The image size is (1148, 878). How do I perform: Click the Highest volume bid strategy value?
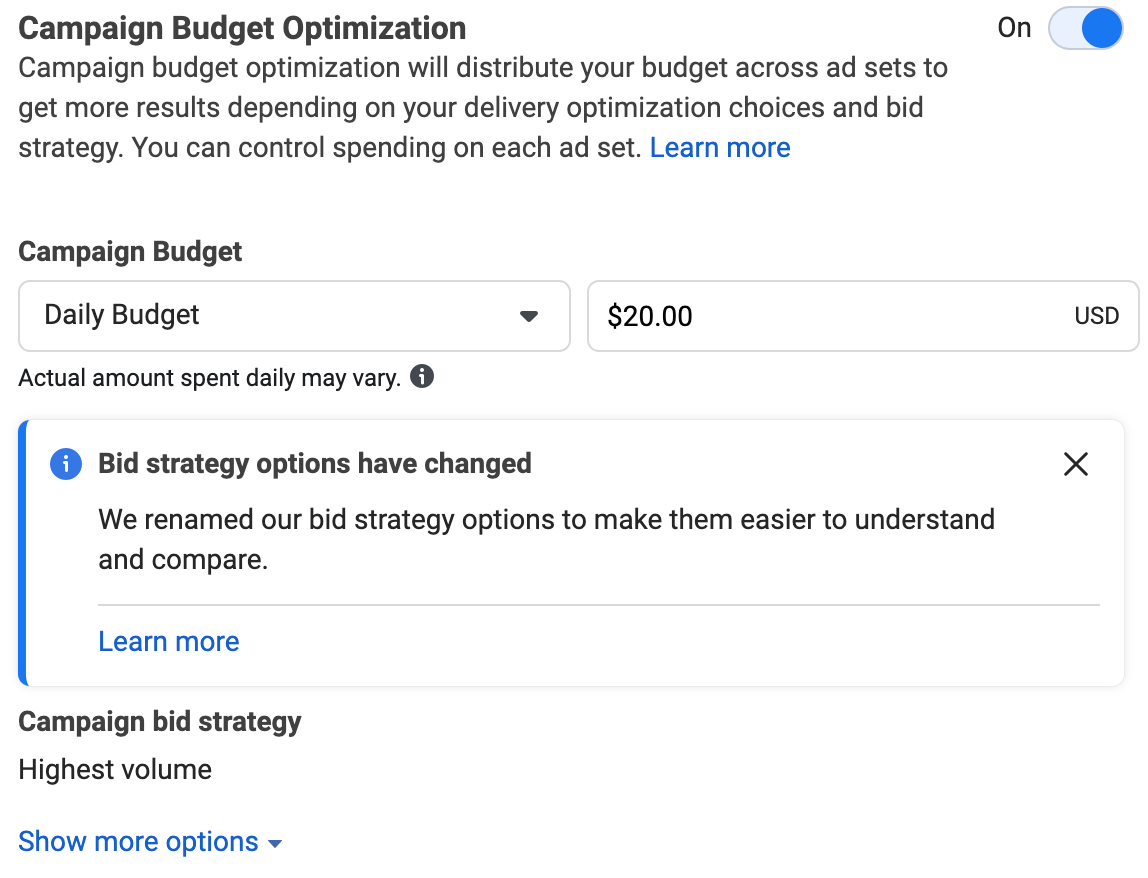115,769
